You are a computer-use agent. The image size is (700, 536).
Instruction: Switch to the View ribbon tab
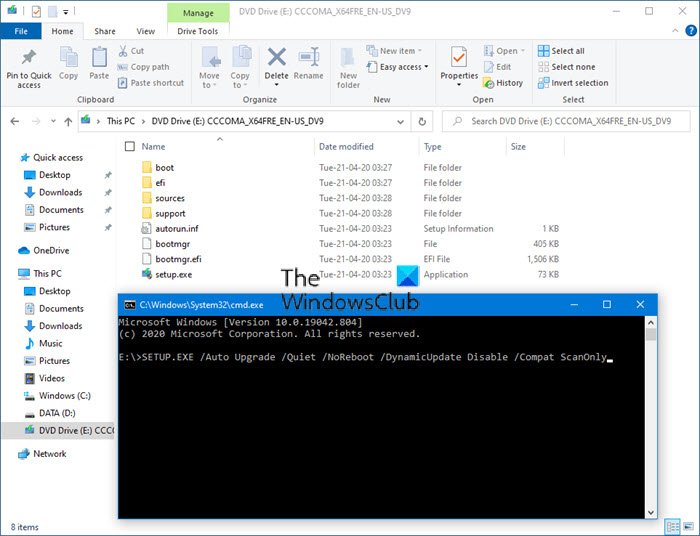[x=146, y=31]
